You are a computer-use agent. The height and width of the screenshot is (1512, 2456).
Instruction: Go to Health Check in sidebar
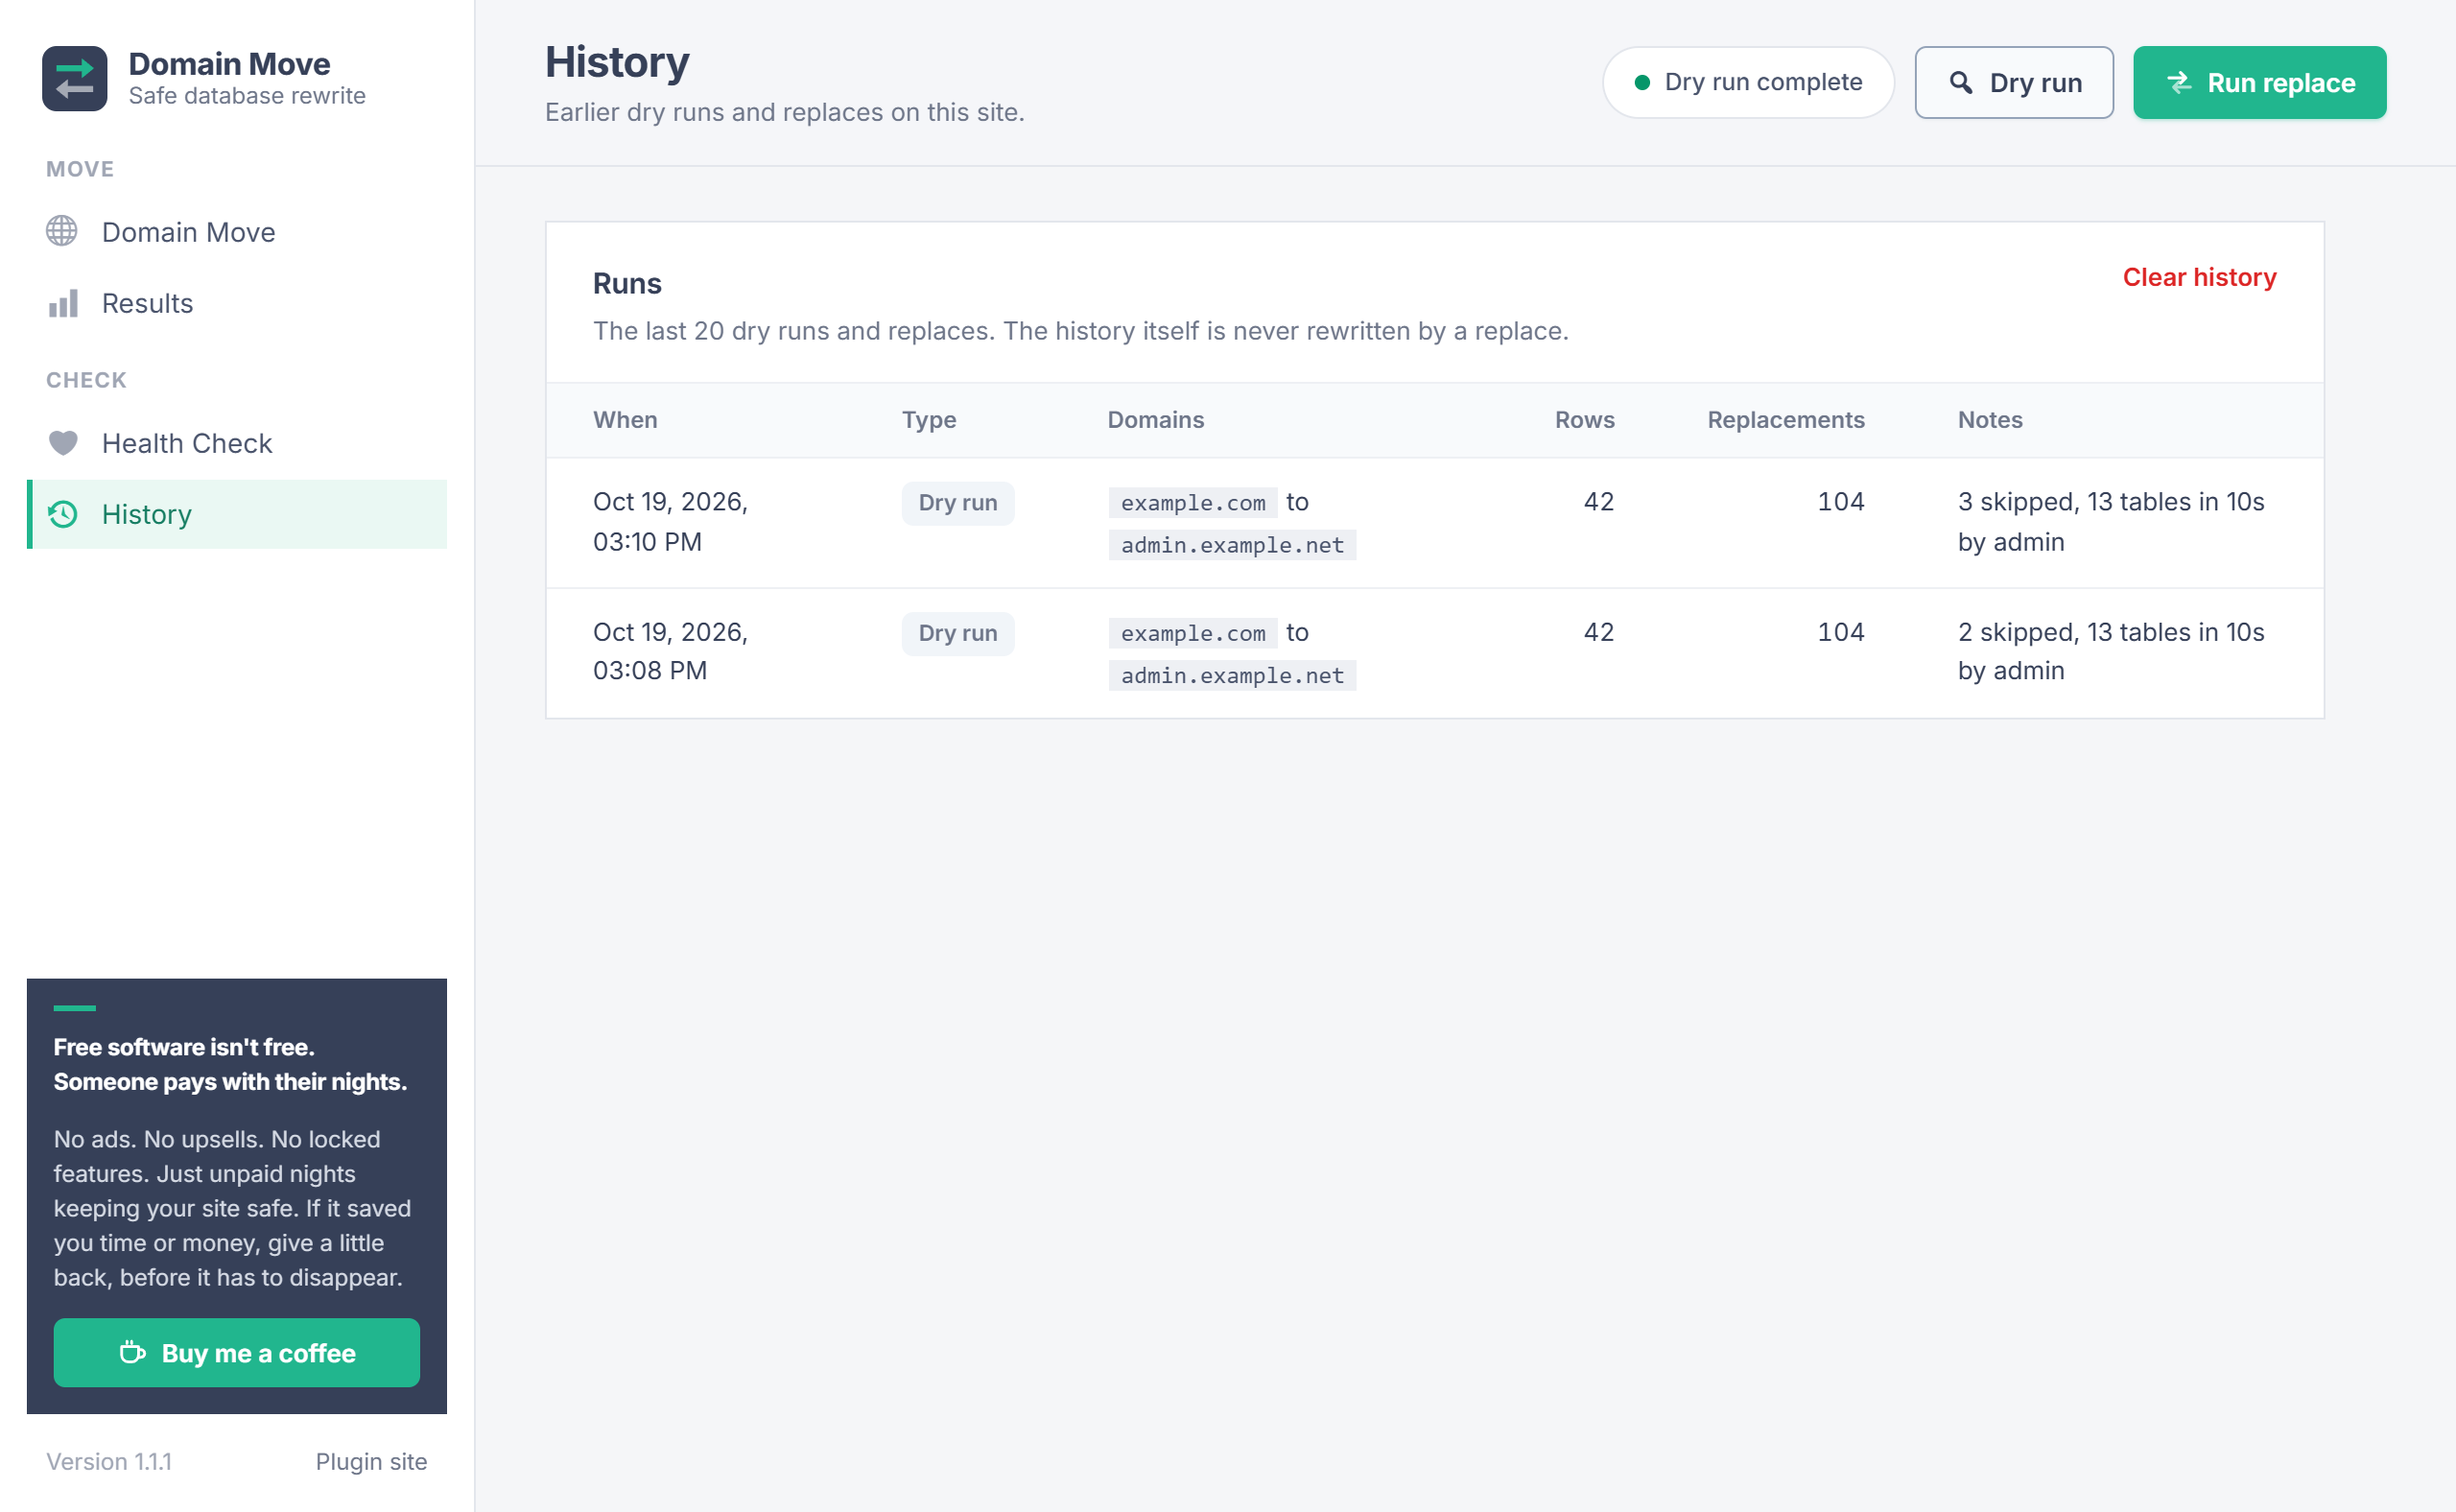[237, 443]
